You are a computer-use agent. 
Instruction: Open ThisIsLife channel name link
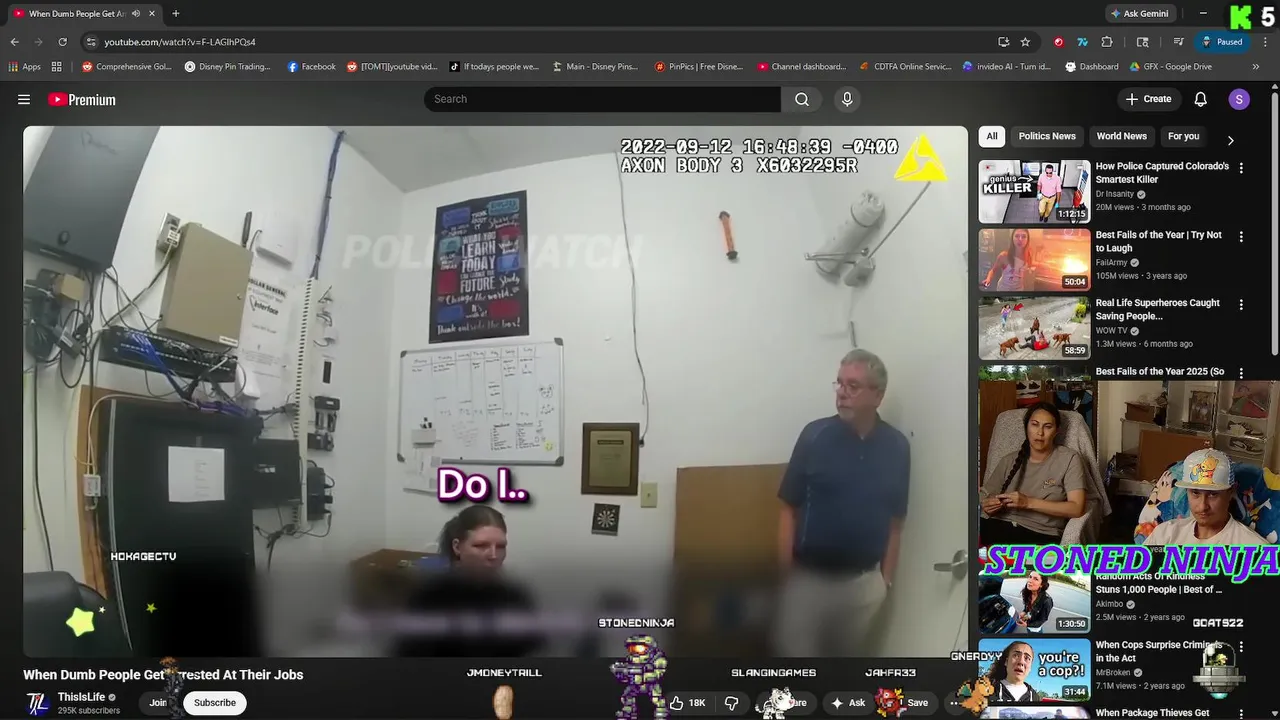81,697
